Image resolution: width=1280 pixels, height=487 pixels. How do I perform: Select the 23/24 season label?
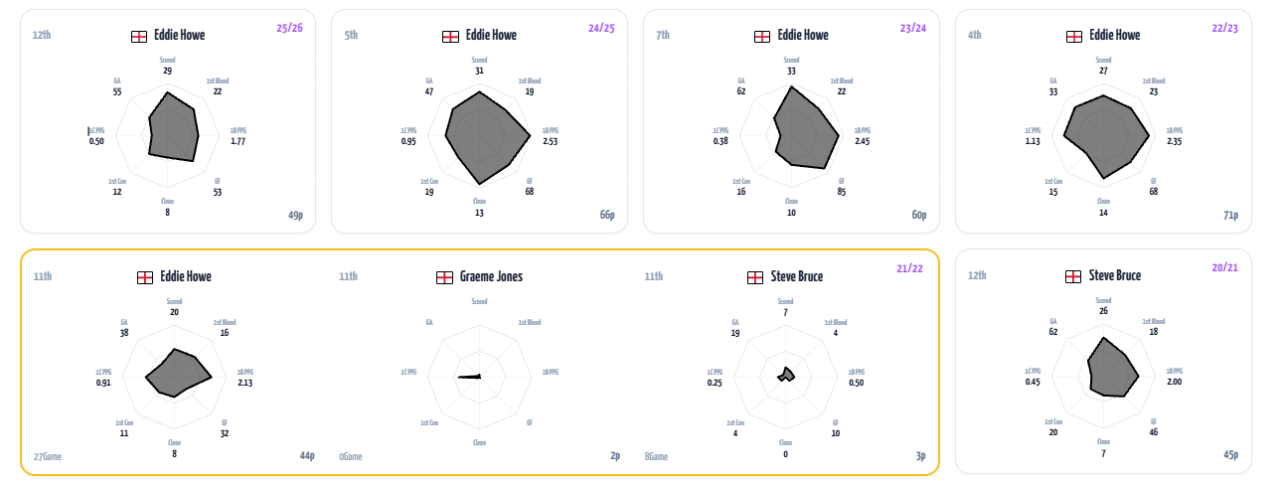913,28
